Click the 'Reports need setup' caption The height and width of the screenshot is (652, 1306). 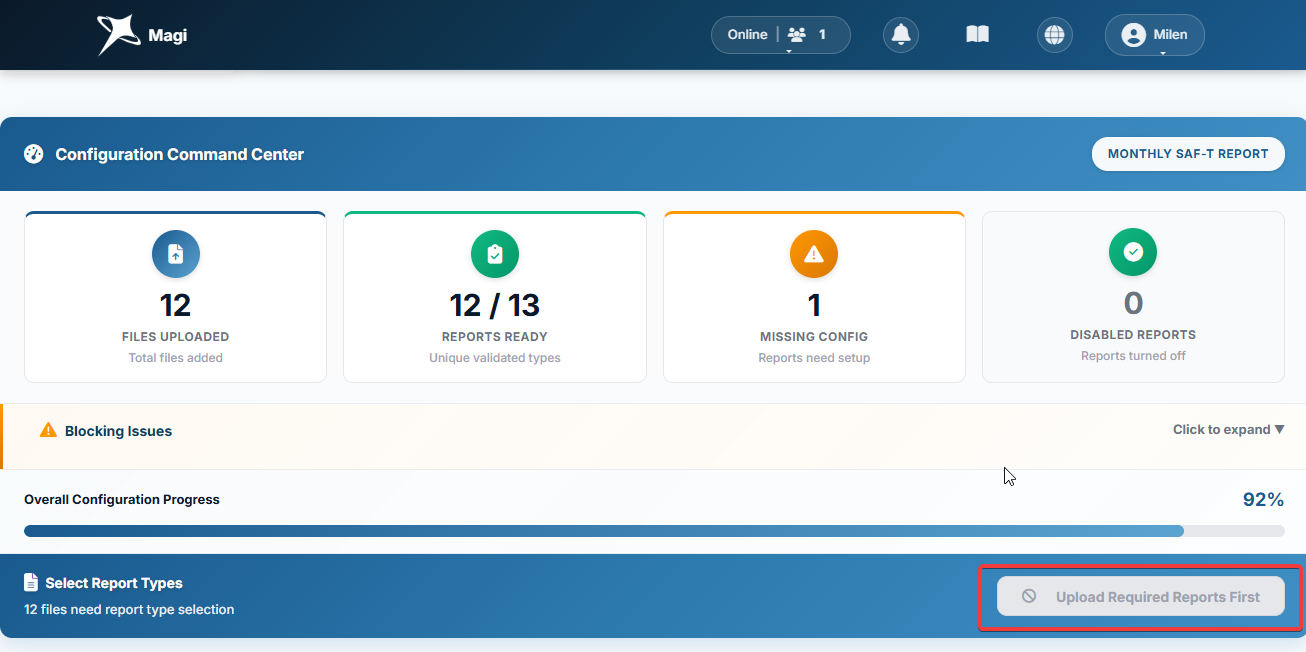tap(814, 358)
